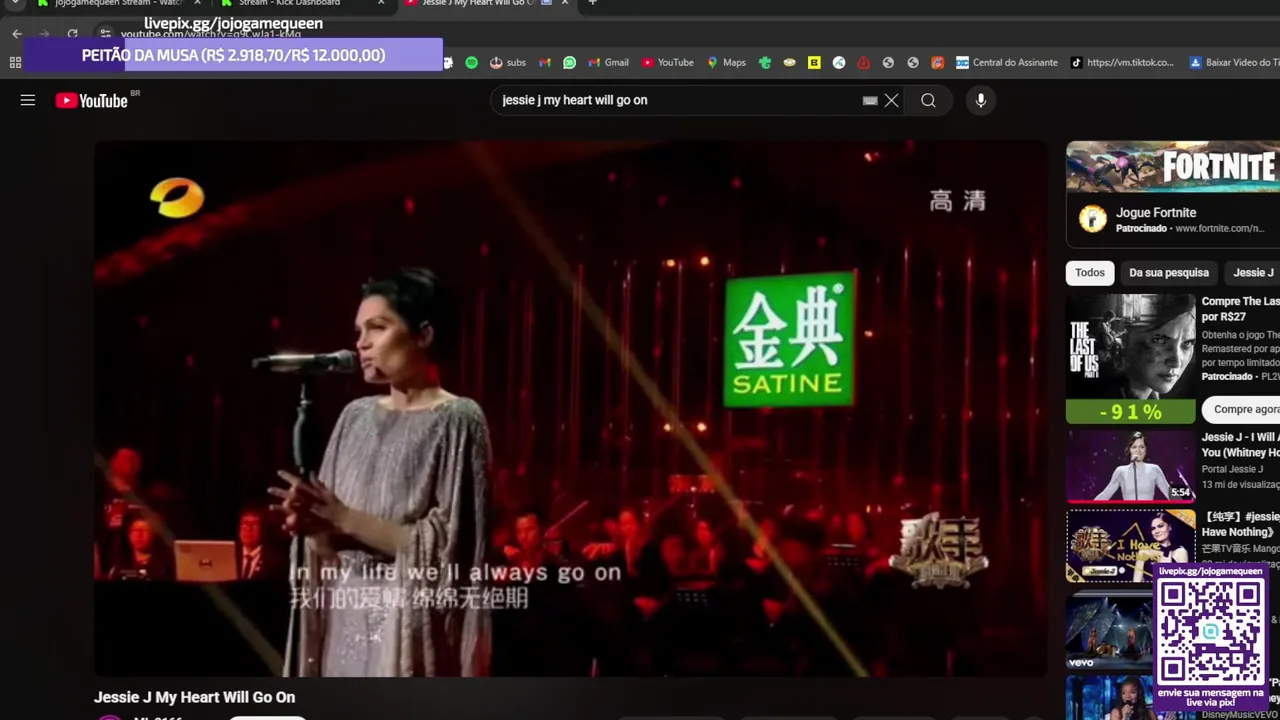Close the jojogamequeen Stream tab
This screenshot has width=1280, height=720.
(197, 3)
